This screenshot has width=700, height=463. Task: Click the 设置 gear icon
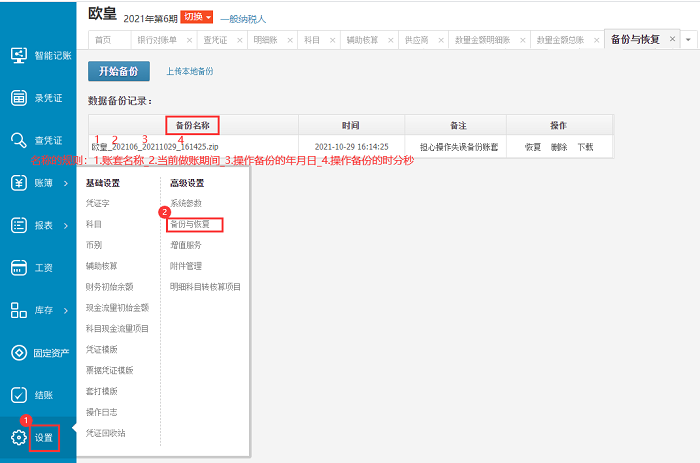pos(18,437)
